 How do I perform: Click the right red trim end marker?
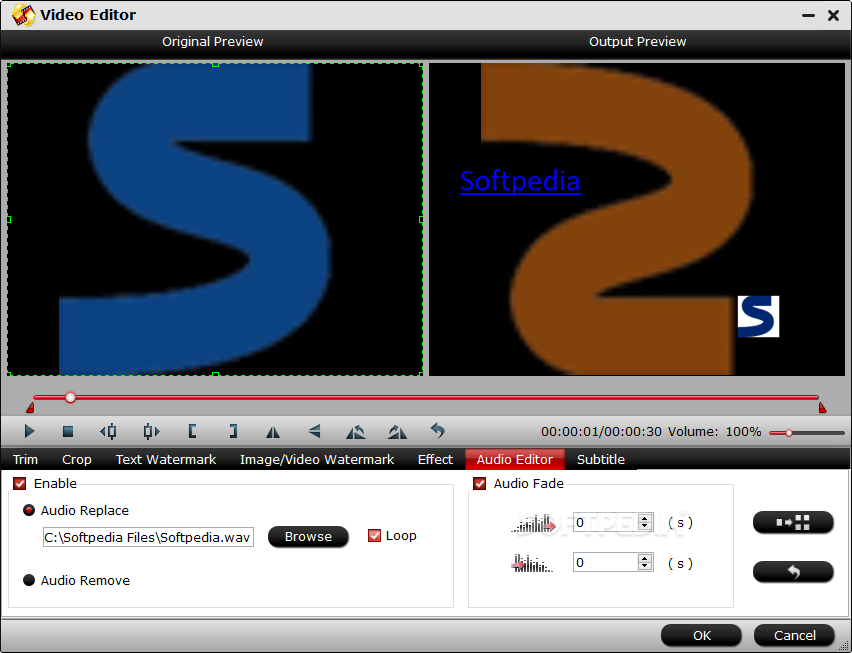pos(823,407)
